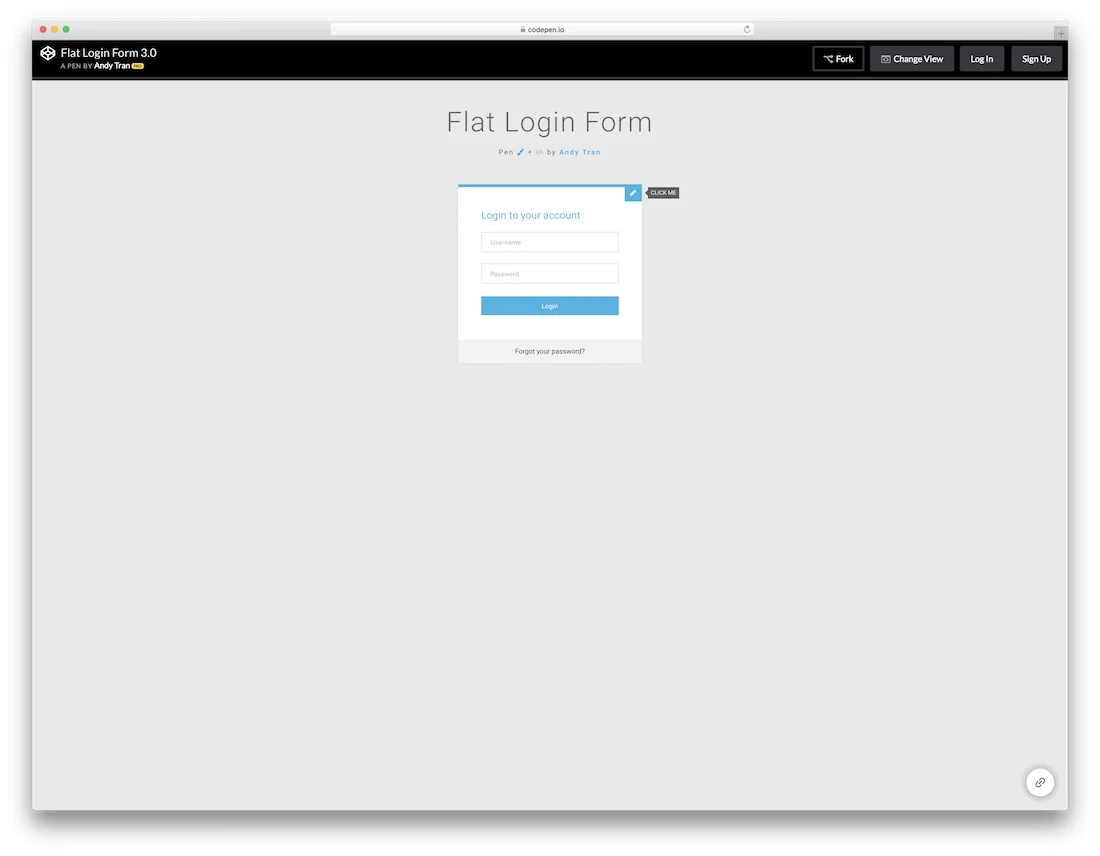Click the Forgot your password link
Image resolution: width=1100 pixels, height=856 pixels.
pyautogui.click(x=549, y=351)
